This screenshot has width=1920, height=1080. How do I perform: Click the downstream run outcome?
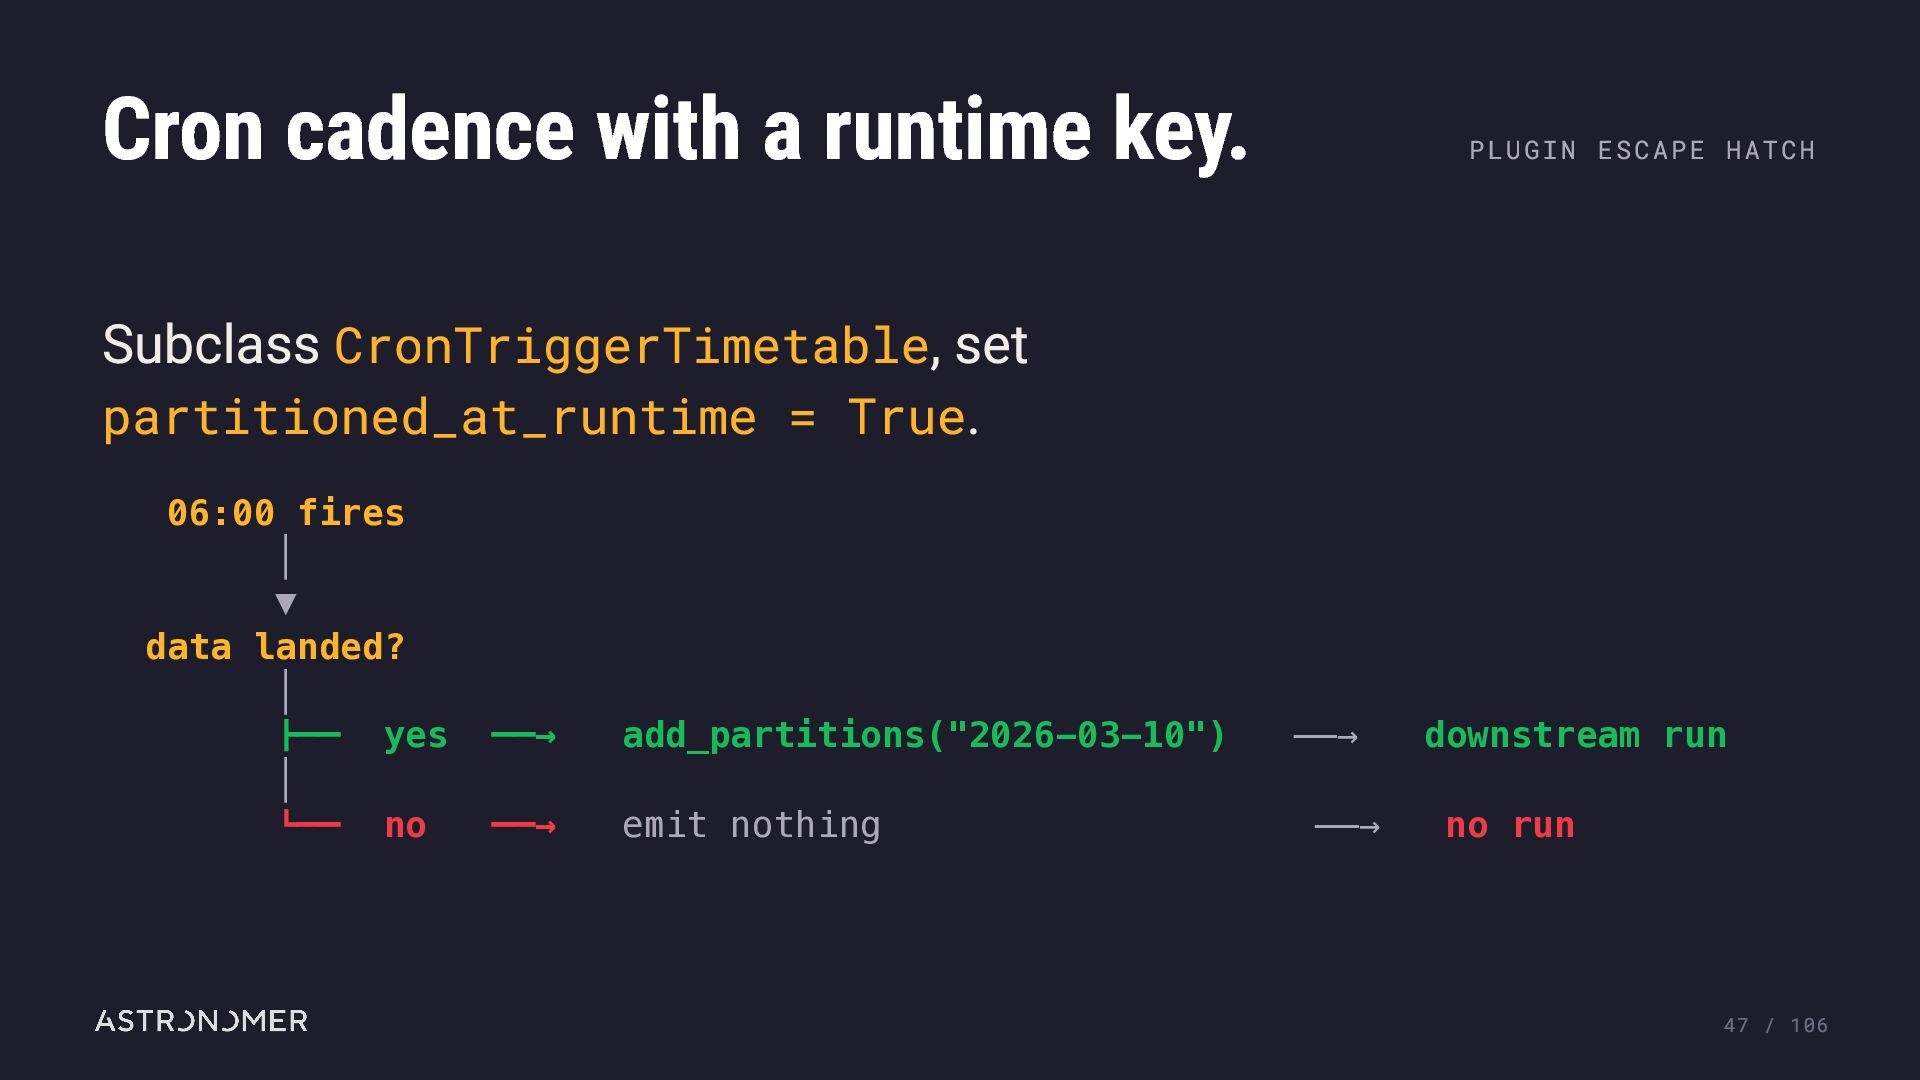tap(1575, 735)
